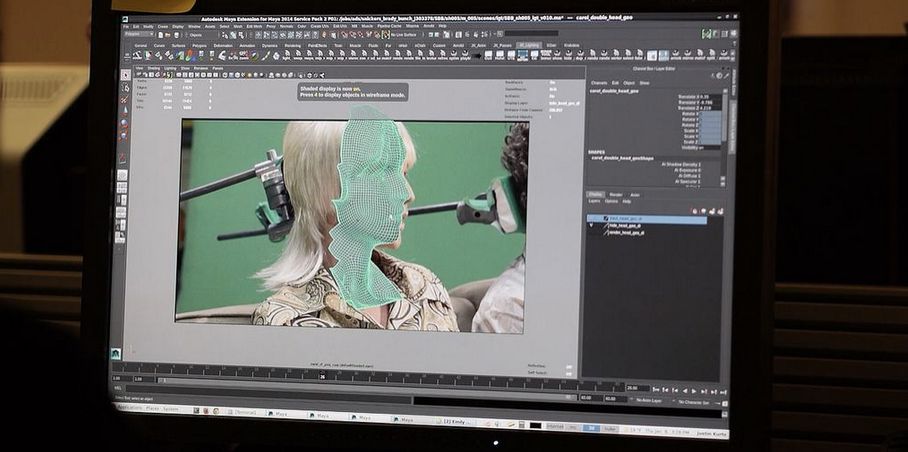This screenshot has height=452, width=908.
Task: Switch to the Animation shelf tab
Action: pyautogui.click(x=247, y=45)
